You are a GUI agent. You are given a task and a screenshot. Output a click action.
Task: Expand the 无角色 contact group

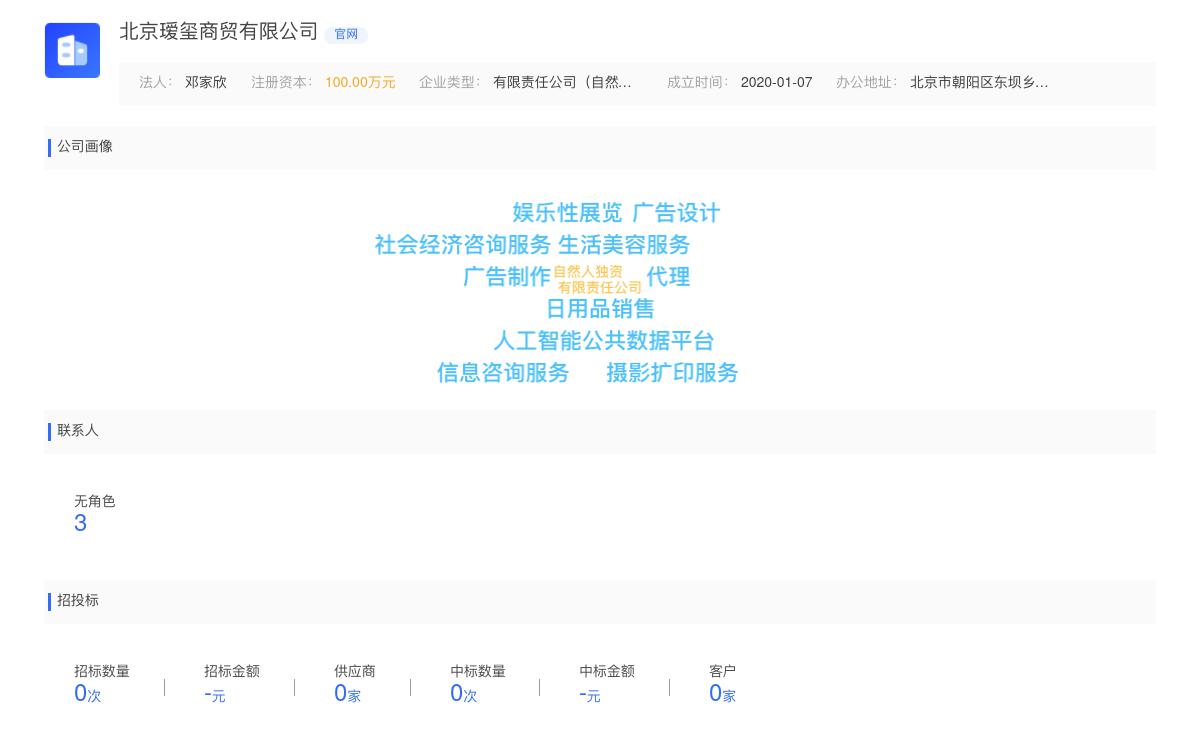96,501
